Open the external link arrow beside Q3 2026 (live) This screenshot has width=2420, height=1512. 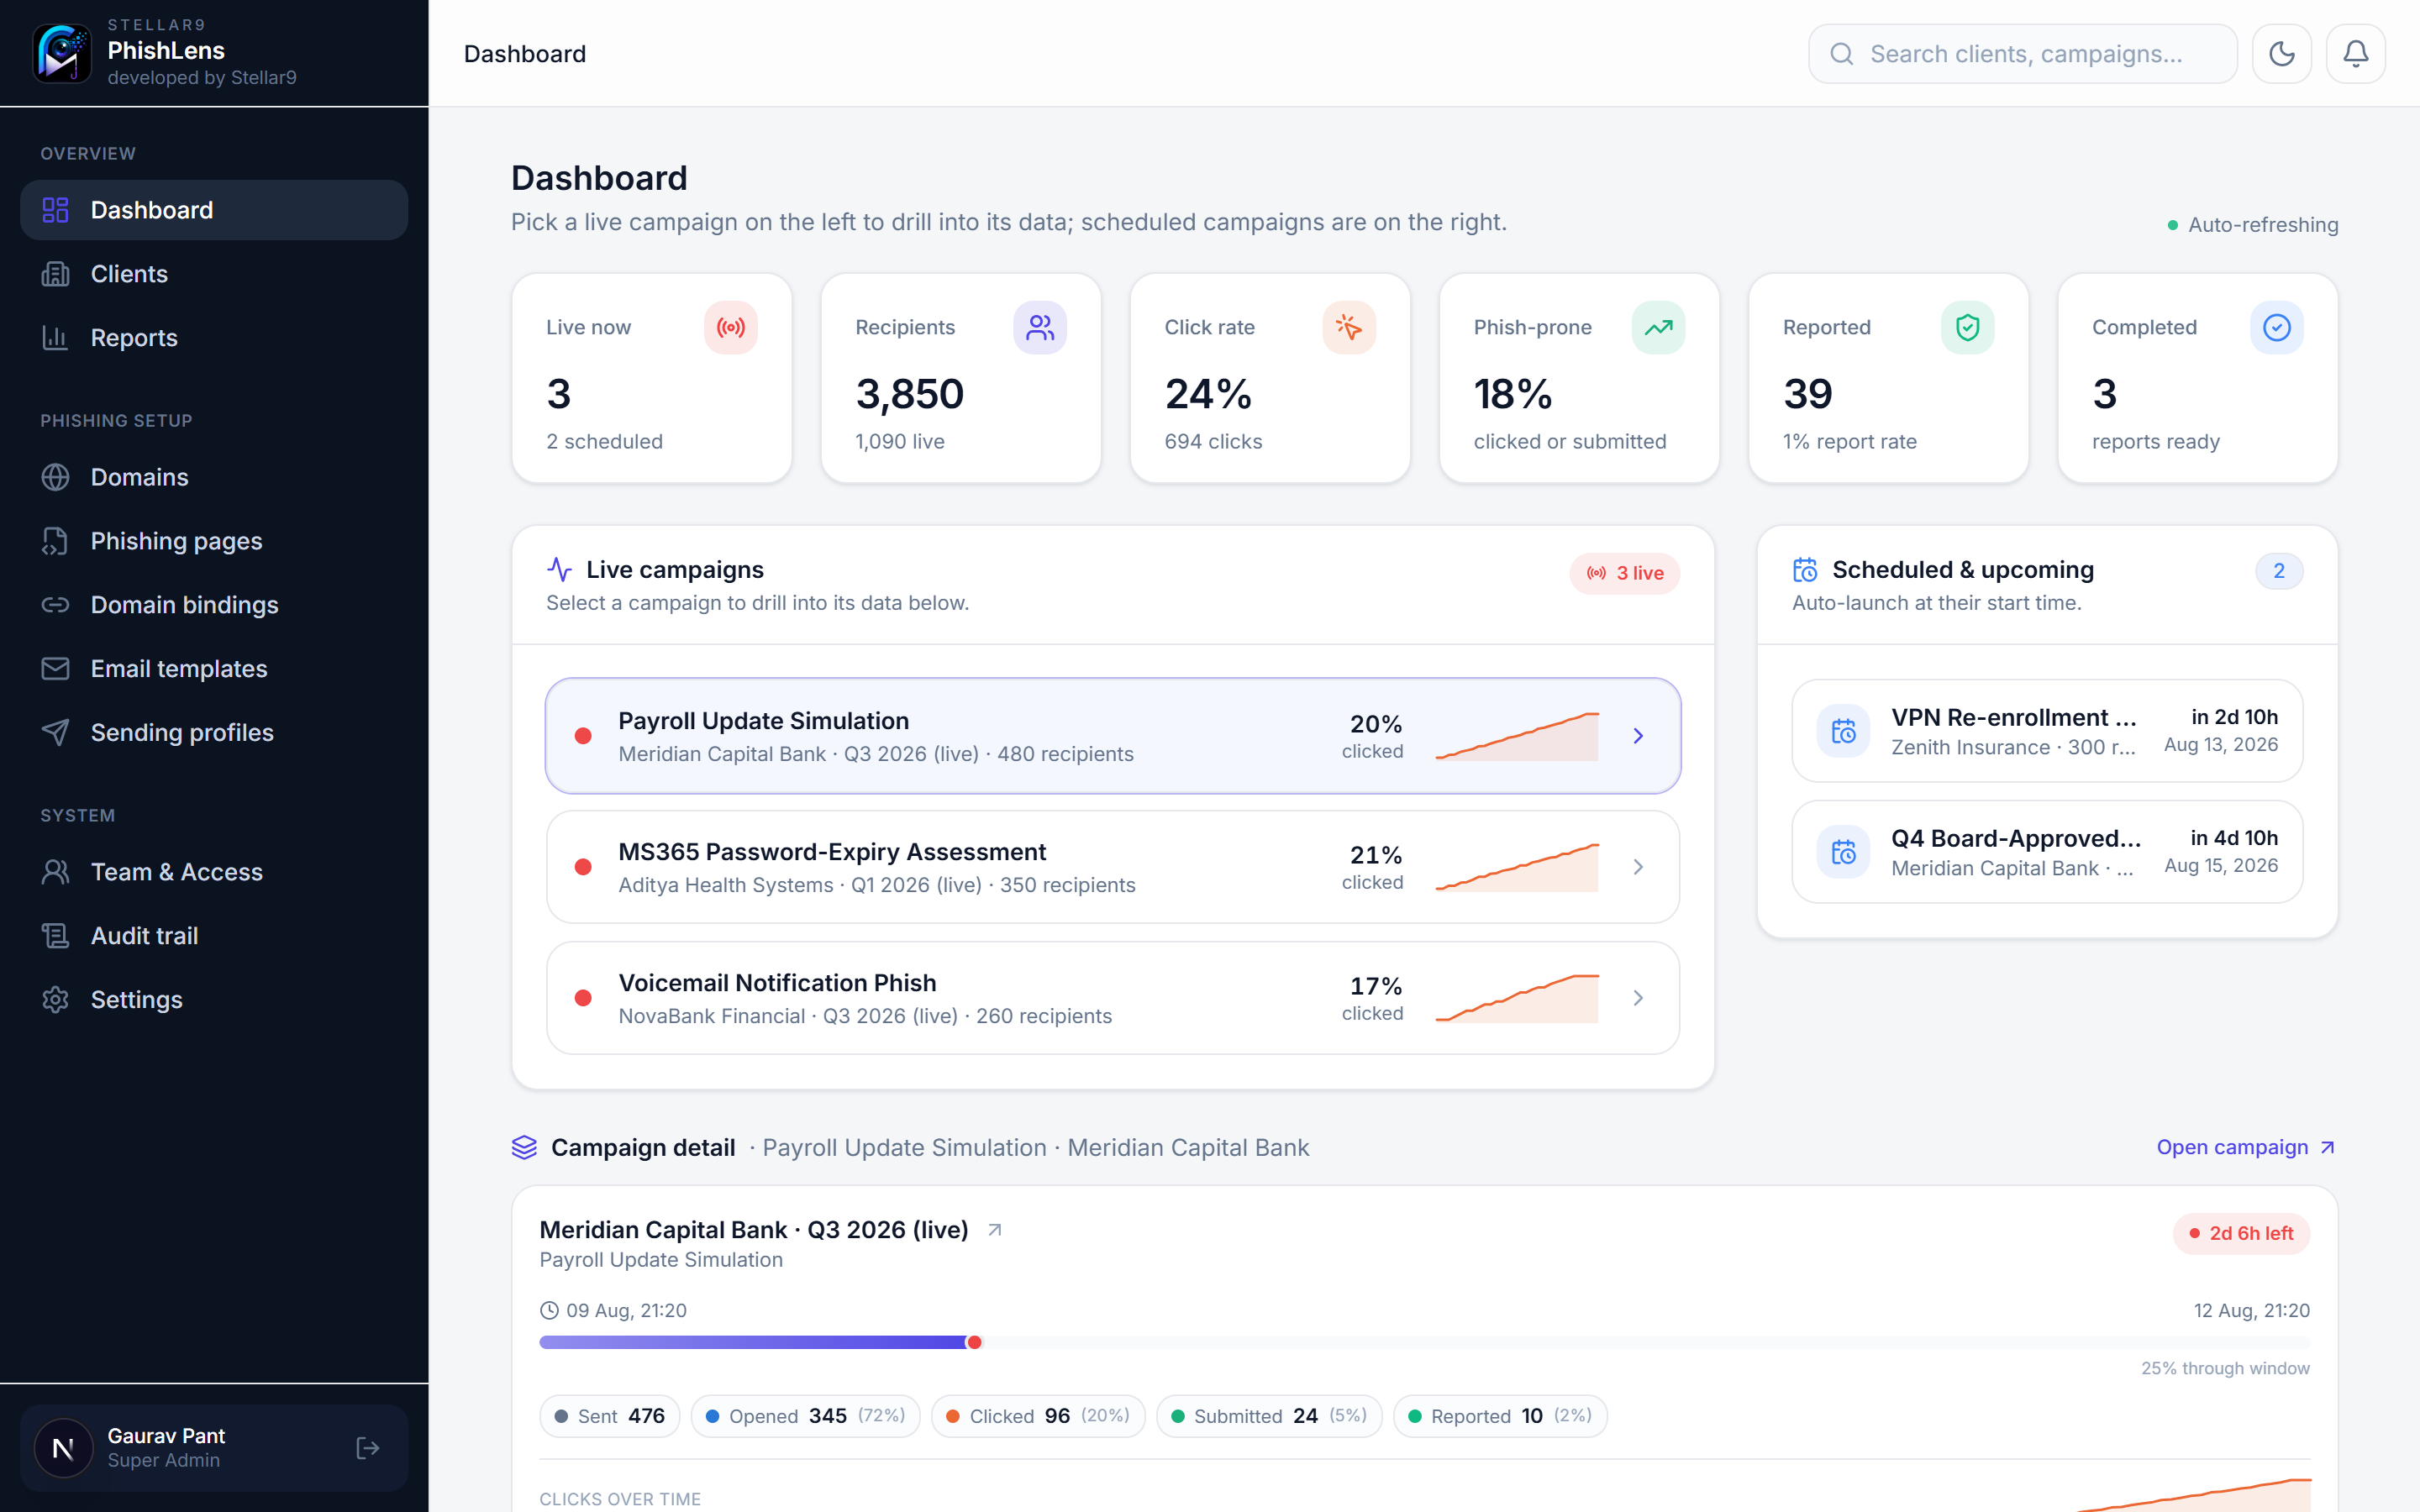pyautogui.click(x=995, y=1230)
